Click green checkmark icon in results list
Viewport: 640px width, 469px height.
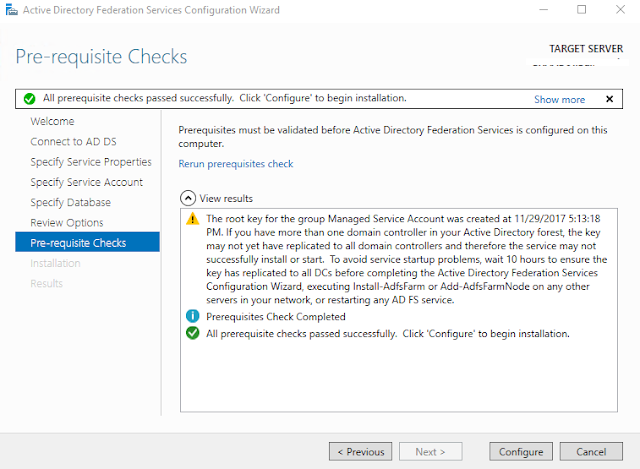[x=193, y=333]
